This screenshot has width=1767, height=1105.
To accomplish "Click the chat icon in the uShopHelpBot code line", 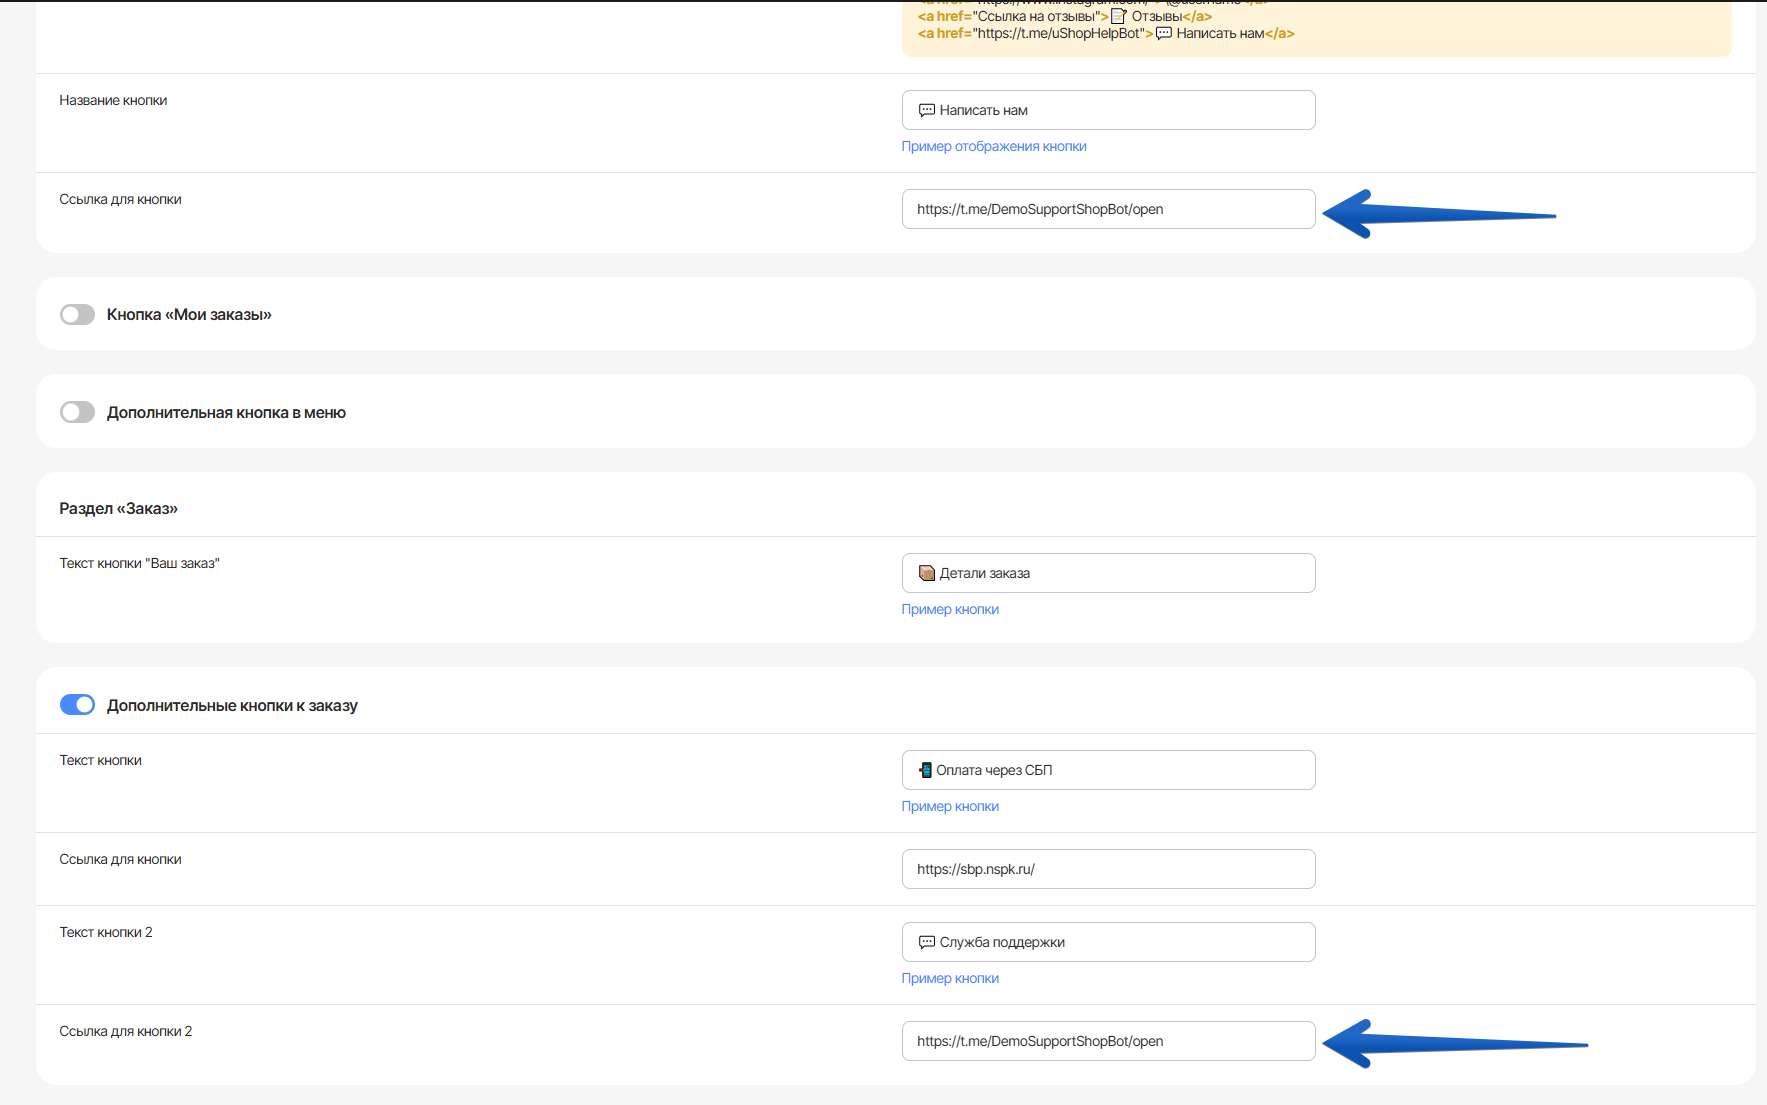I will pos(1163,33).
